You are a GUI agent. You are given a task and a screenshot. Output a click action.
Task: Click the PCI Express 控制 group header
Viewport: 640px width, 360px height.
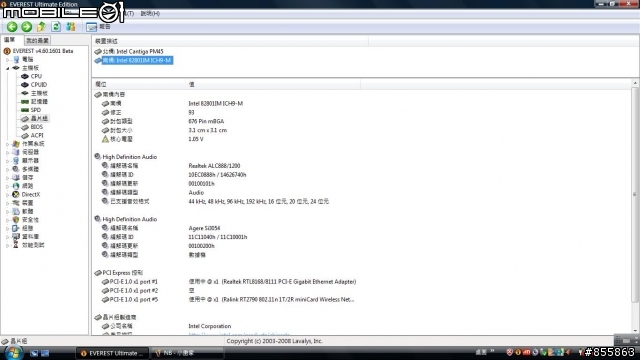point(122,273)
